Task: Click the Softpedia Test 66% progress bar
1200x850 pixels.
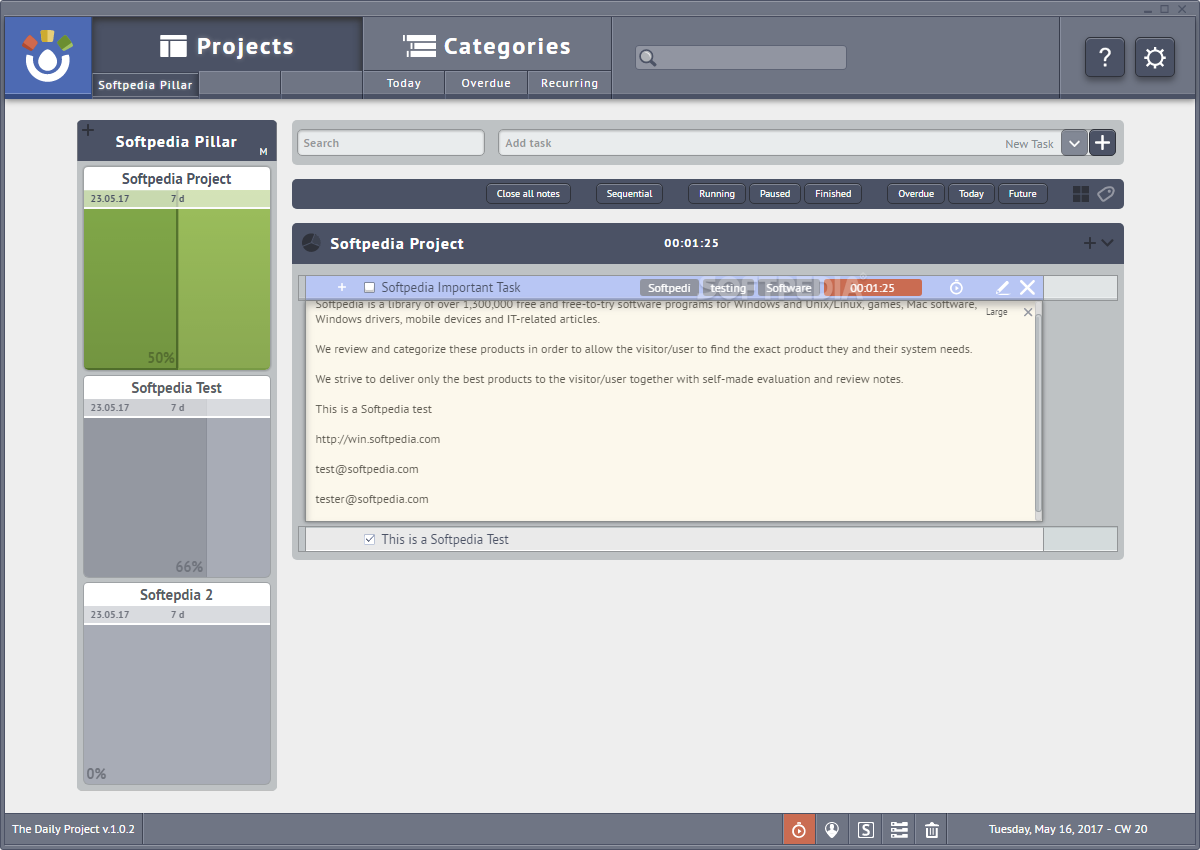Action: tap(177, 497)
